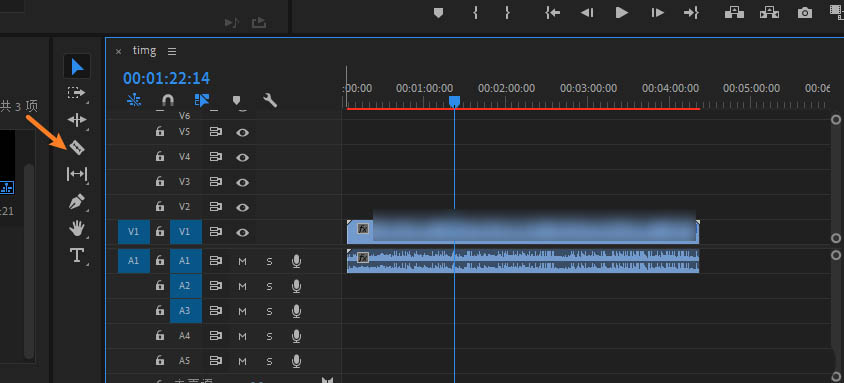Select the Hand tool
Image resolution: width=844 pixels, height=383 pixels.
click(x=77, y=229)
